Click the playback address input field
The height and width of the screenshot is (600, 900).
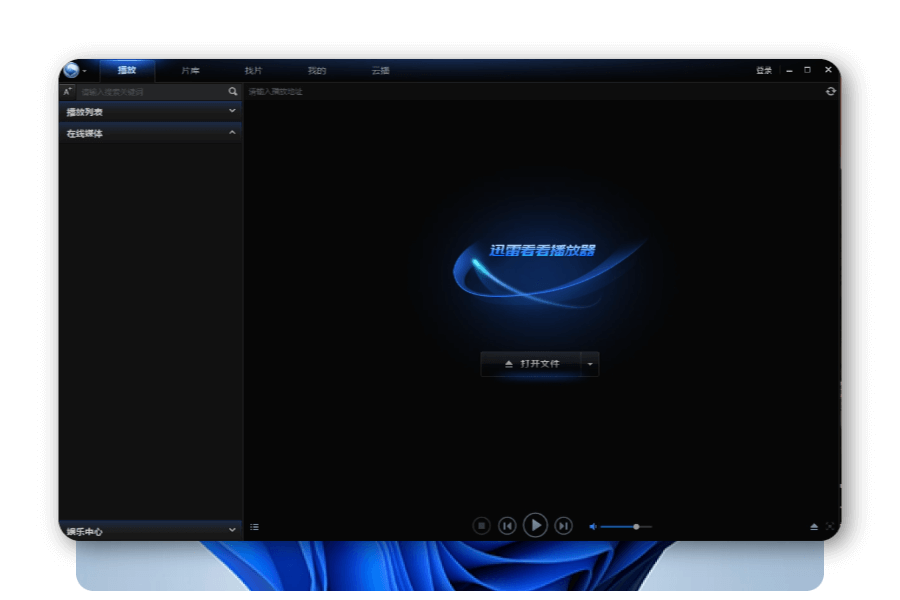click(534, 91)
